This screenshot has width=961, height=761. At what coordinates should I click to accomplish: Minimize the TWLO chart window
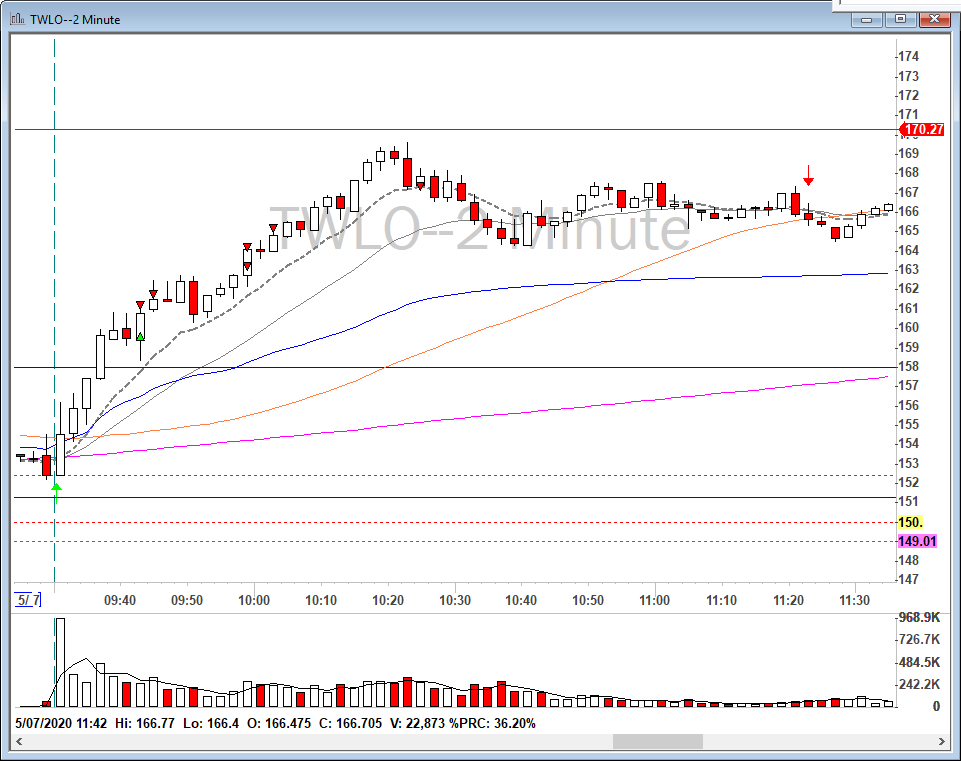coord(867,19)
